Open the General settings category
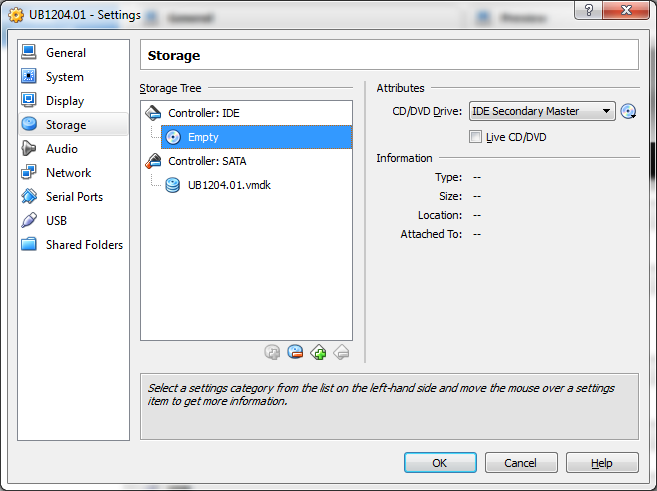Viewport: 657px width, 491px height. pos(66,53)
